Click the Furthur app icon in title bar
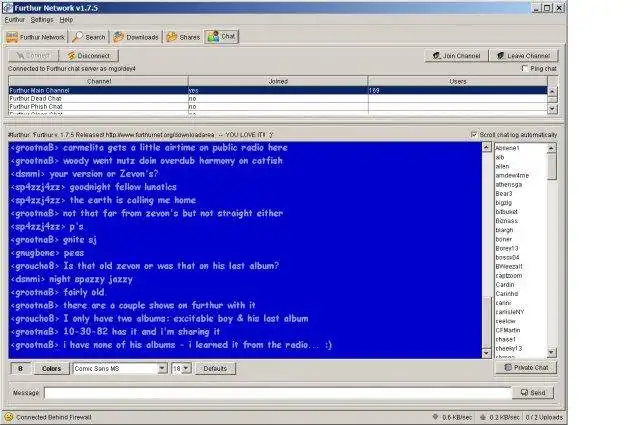This screenshot has width=640, height=425. click(x=8, y=8)
